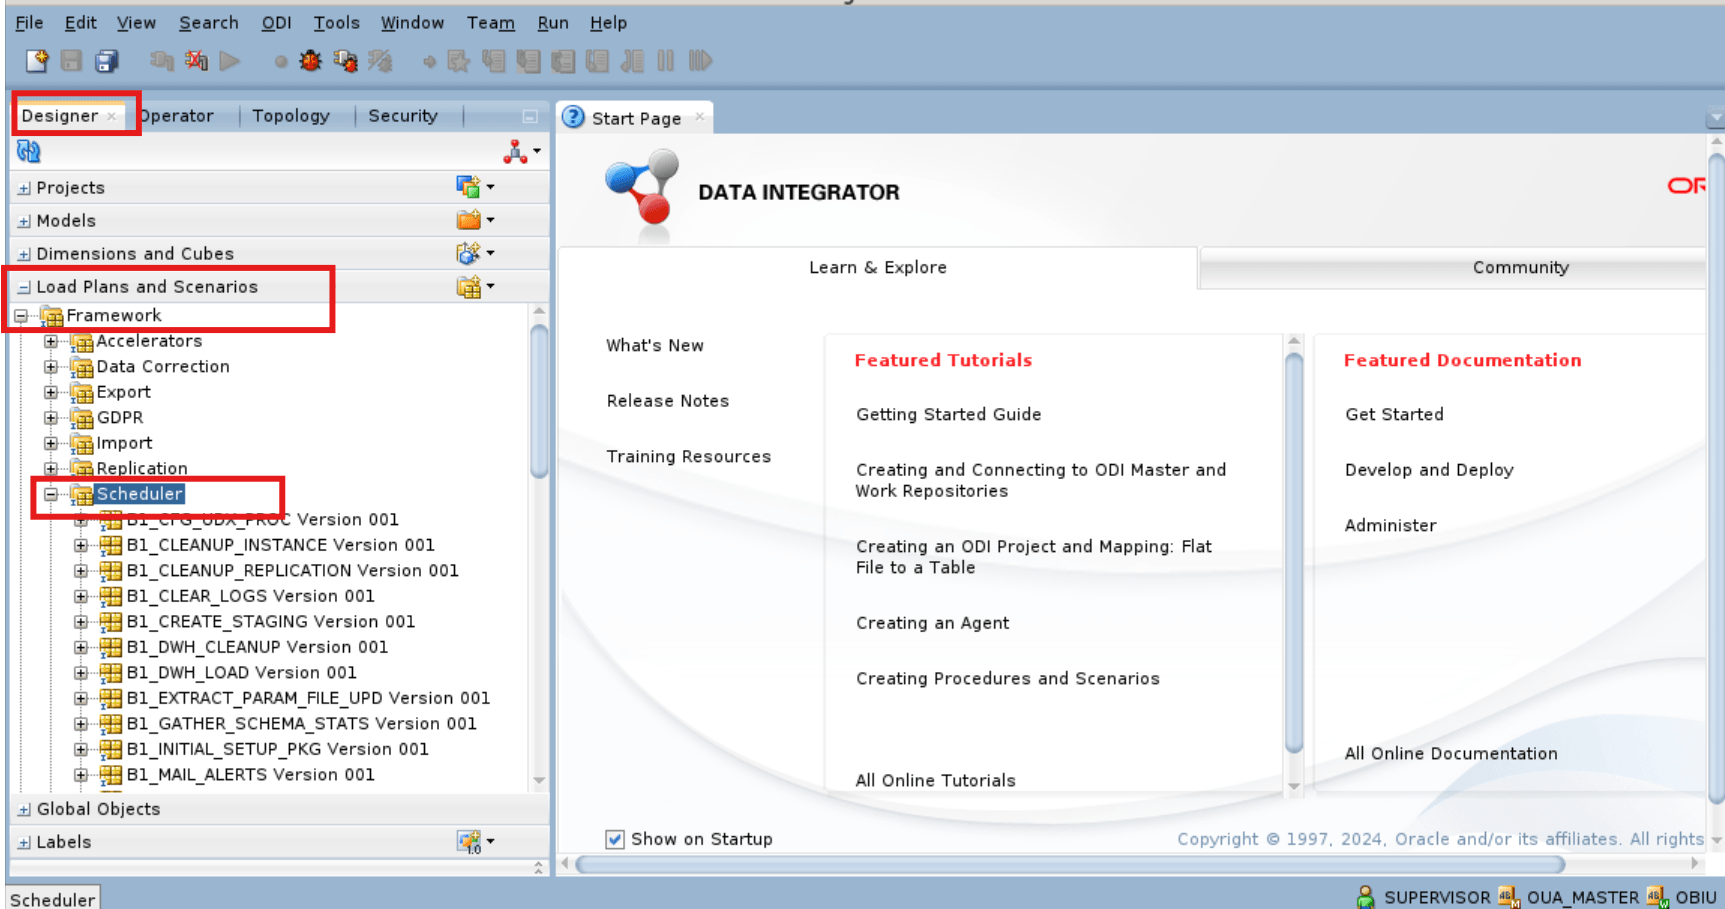Open All Online Documentation

[x=1451, y=753]
